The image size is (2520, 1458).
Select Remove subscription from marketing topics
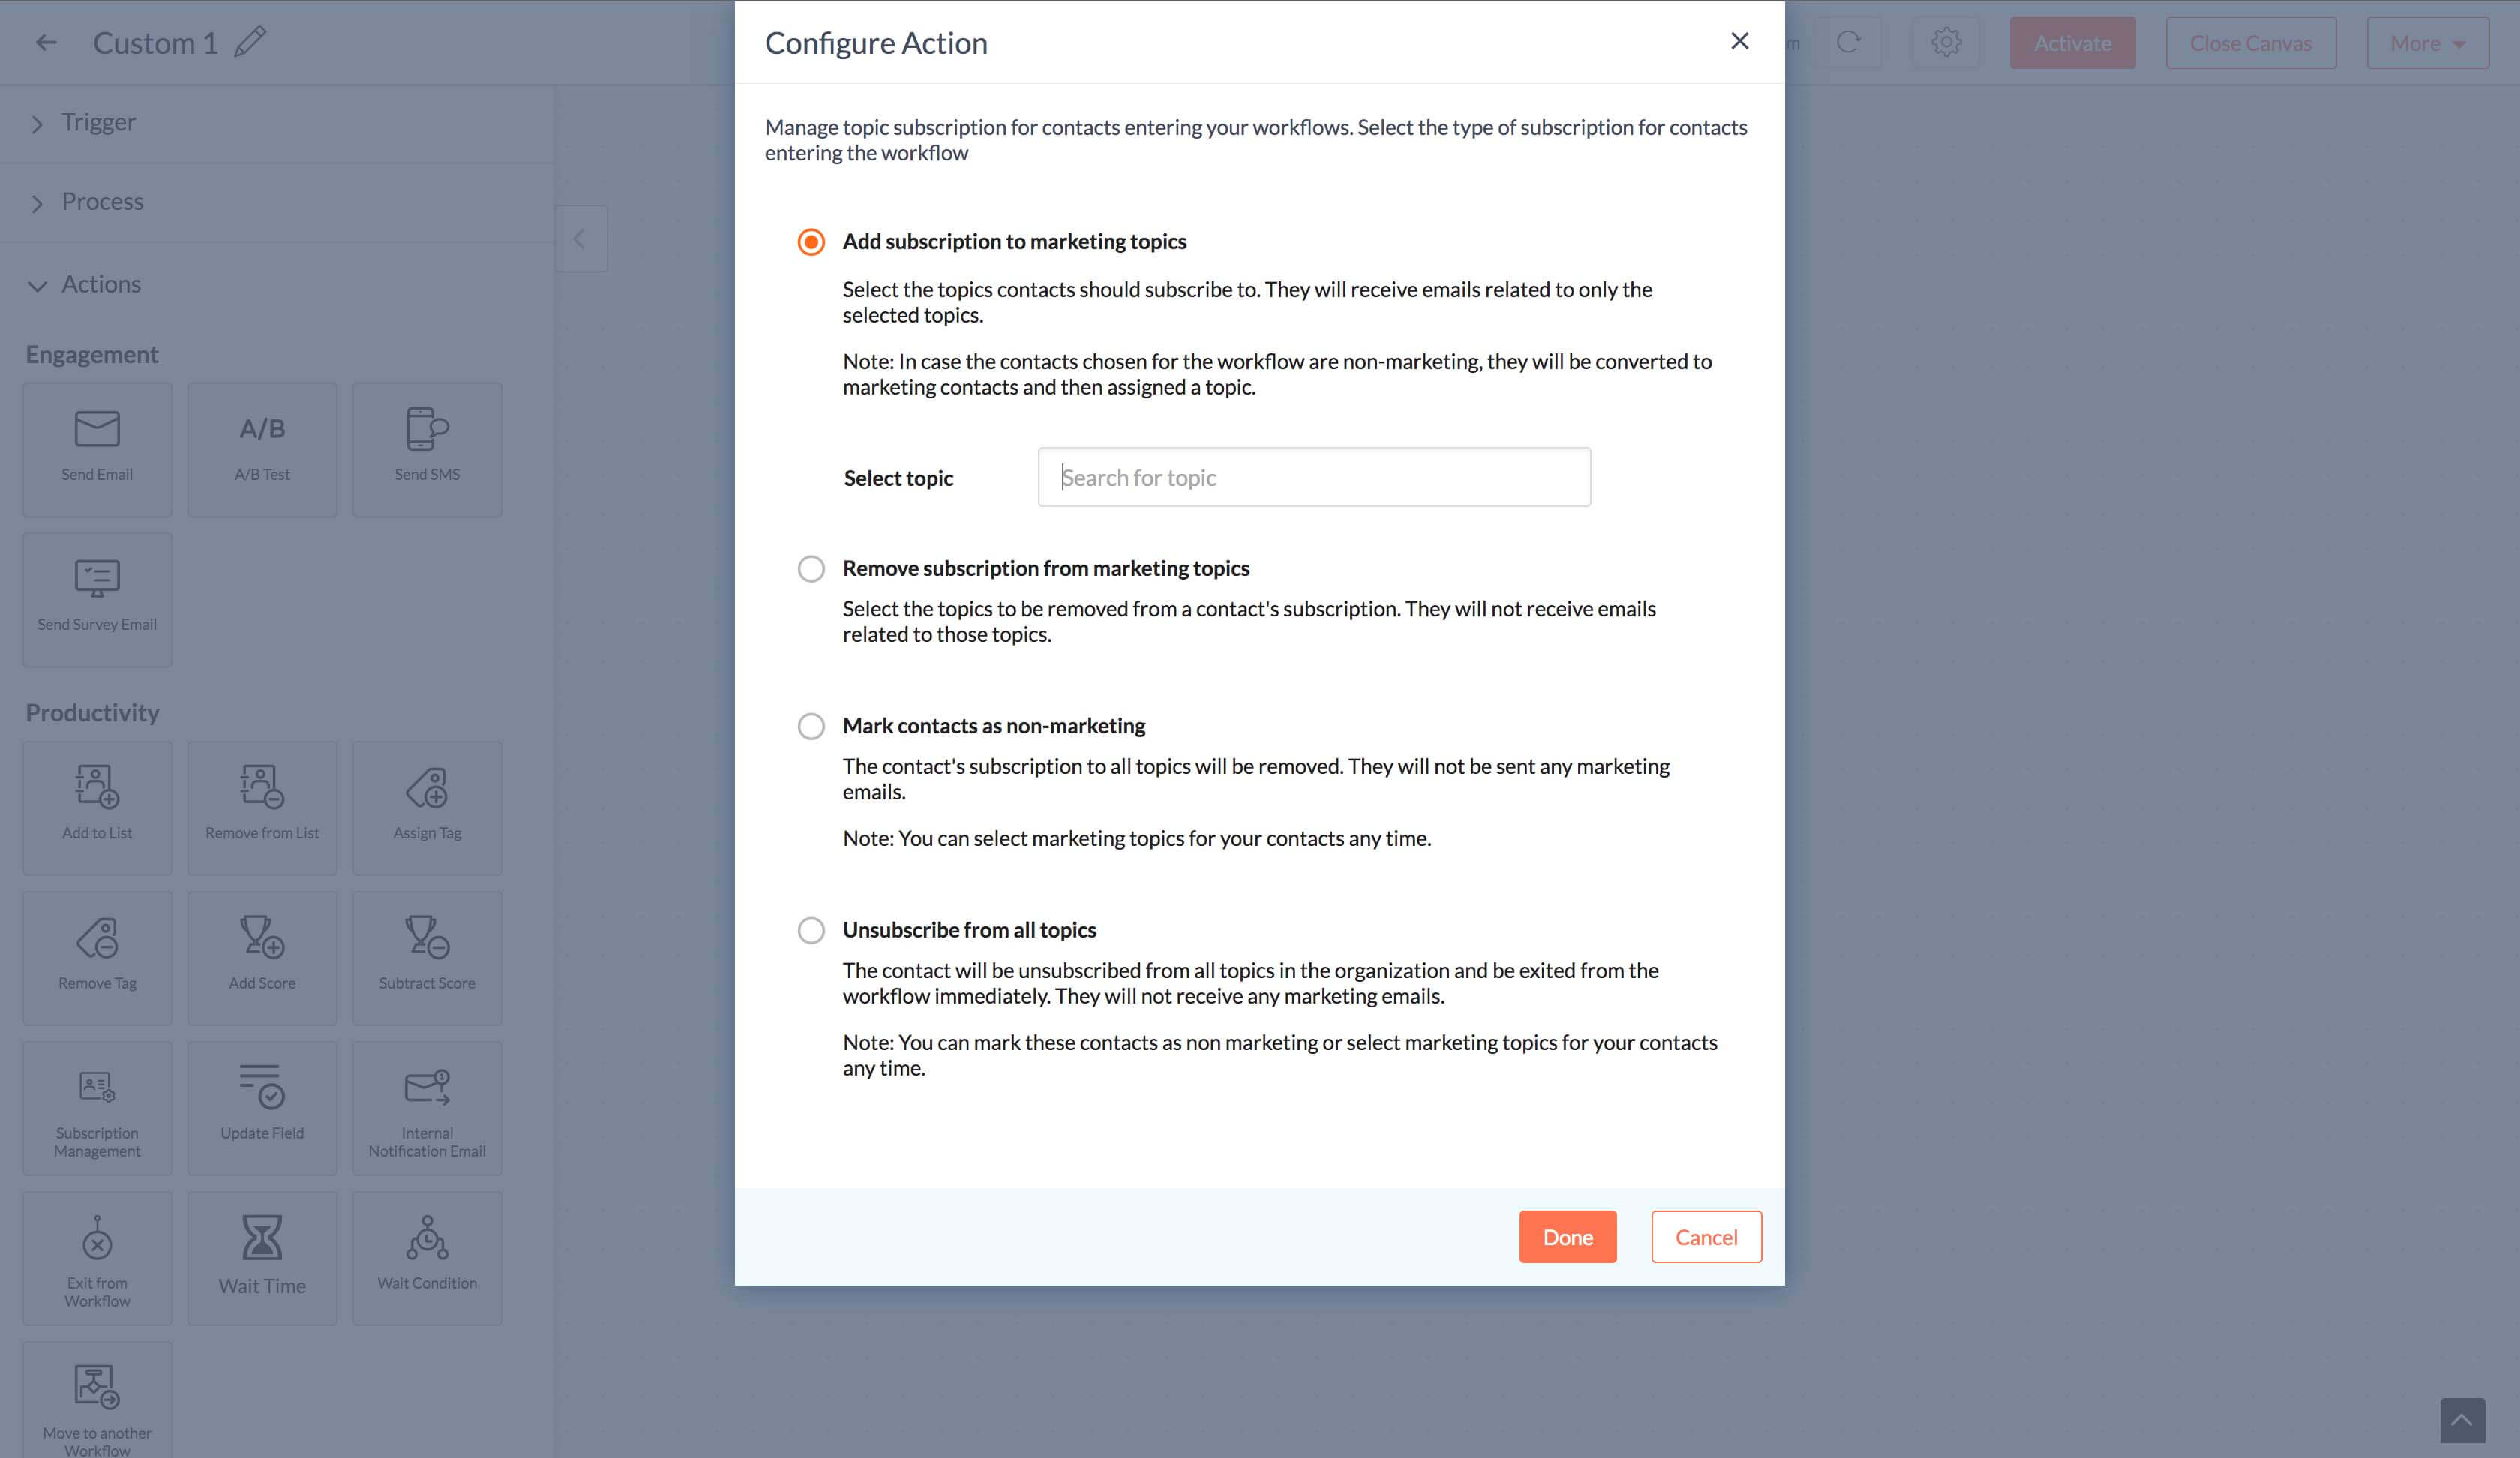pos(811,568)
